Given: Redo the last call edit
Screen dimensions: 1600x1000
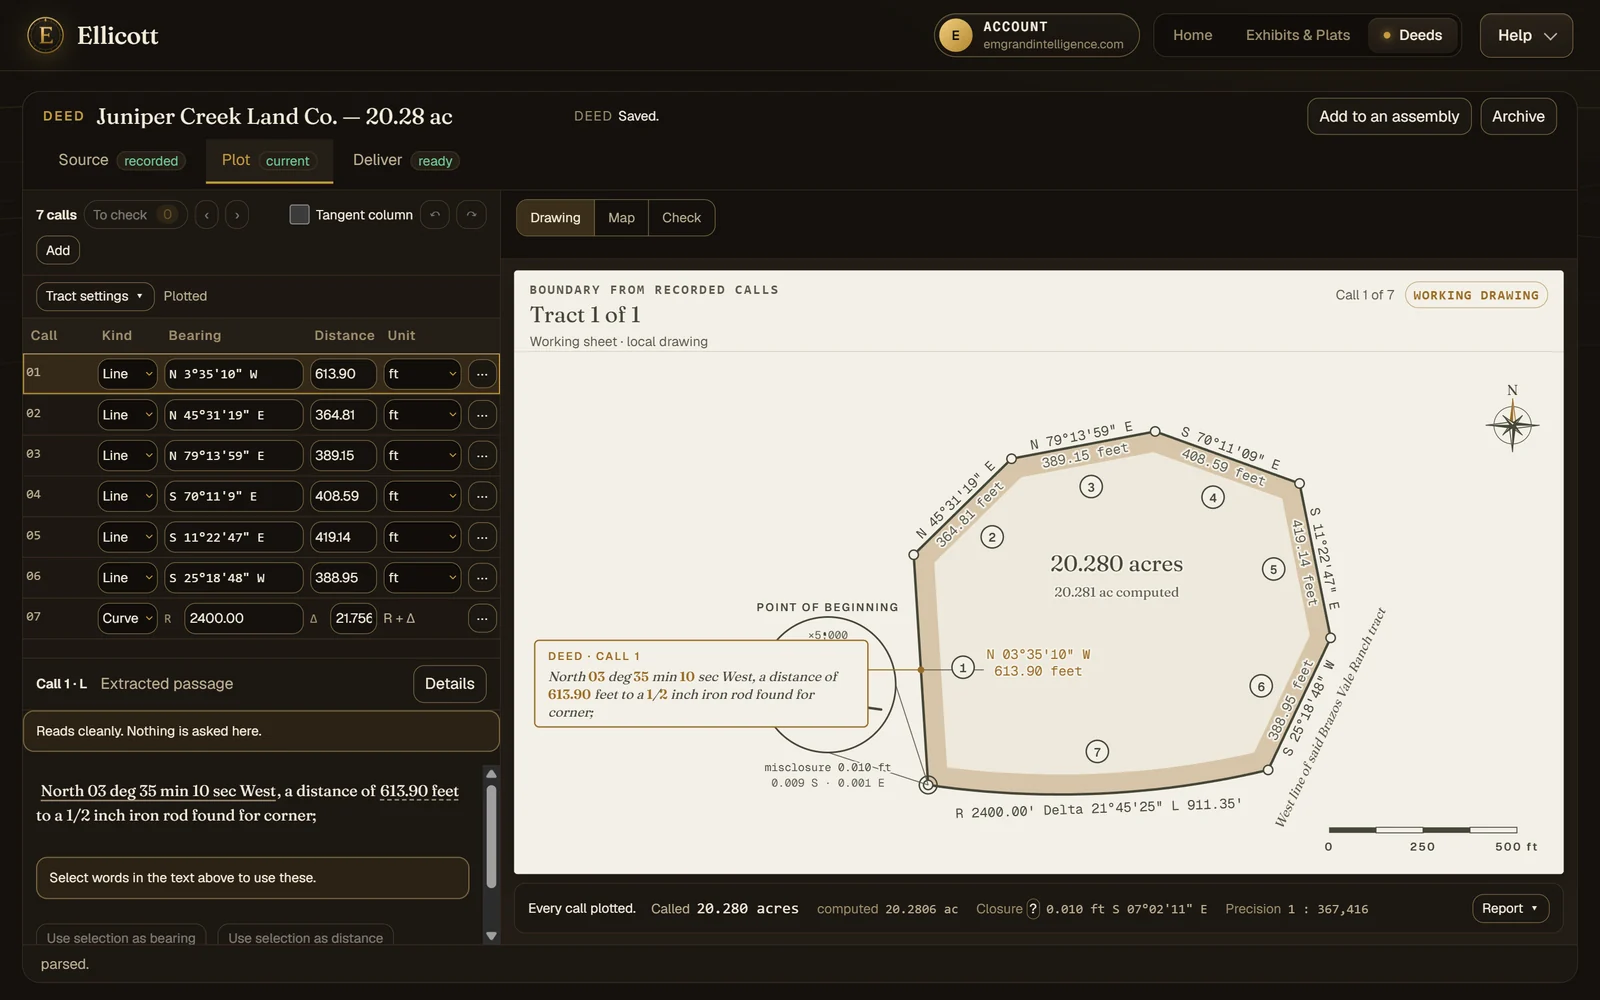Looking at the screenshot, I should 471,215.
